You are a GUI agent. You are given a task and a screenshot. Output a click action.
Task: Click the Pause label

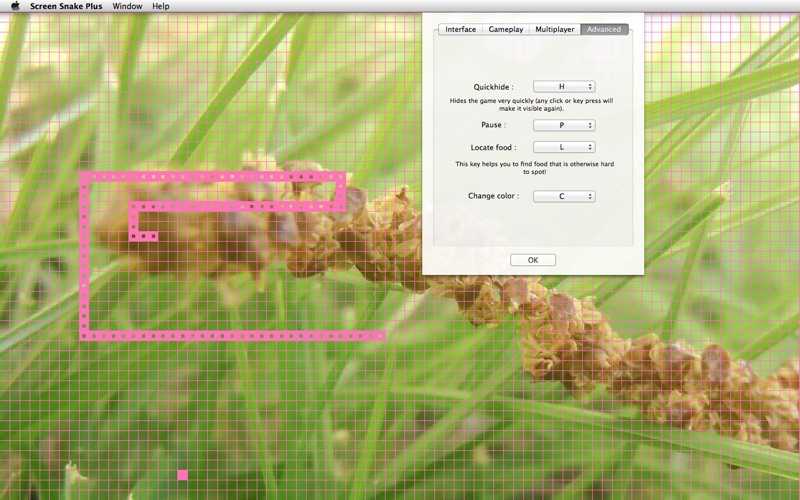click(493, 125)
